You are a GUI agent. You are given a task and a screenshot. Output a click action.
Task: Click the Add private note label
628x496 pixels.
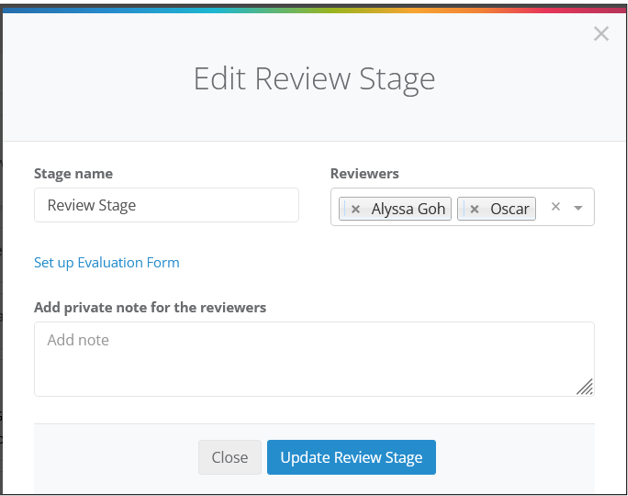tap(150, 307)
